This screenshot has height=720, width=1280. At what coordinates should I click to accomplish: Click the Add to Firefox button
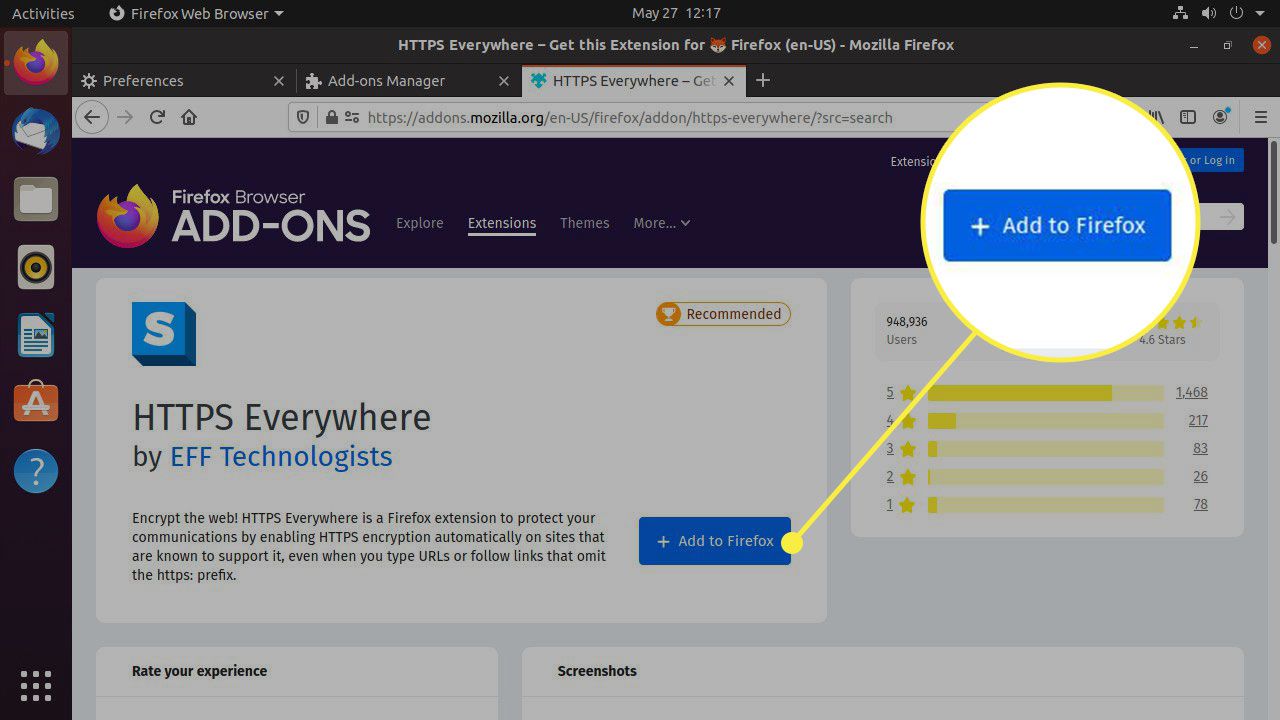pos(715,541)
